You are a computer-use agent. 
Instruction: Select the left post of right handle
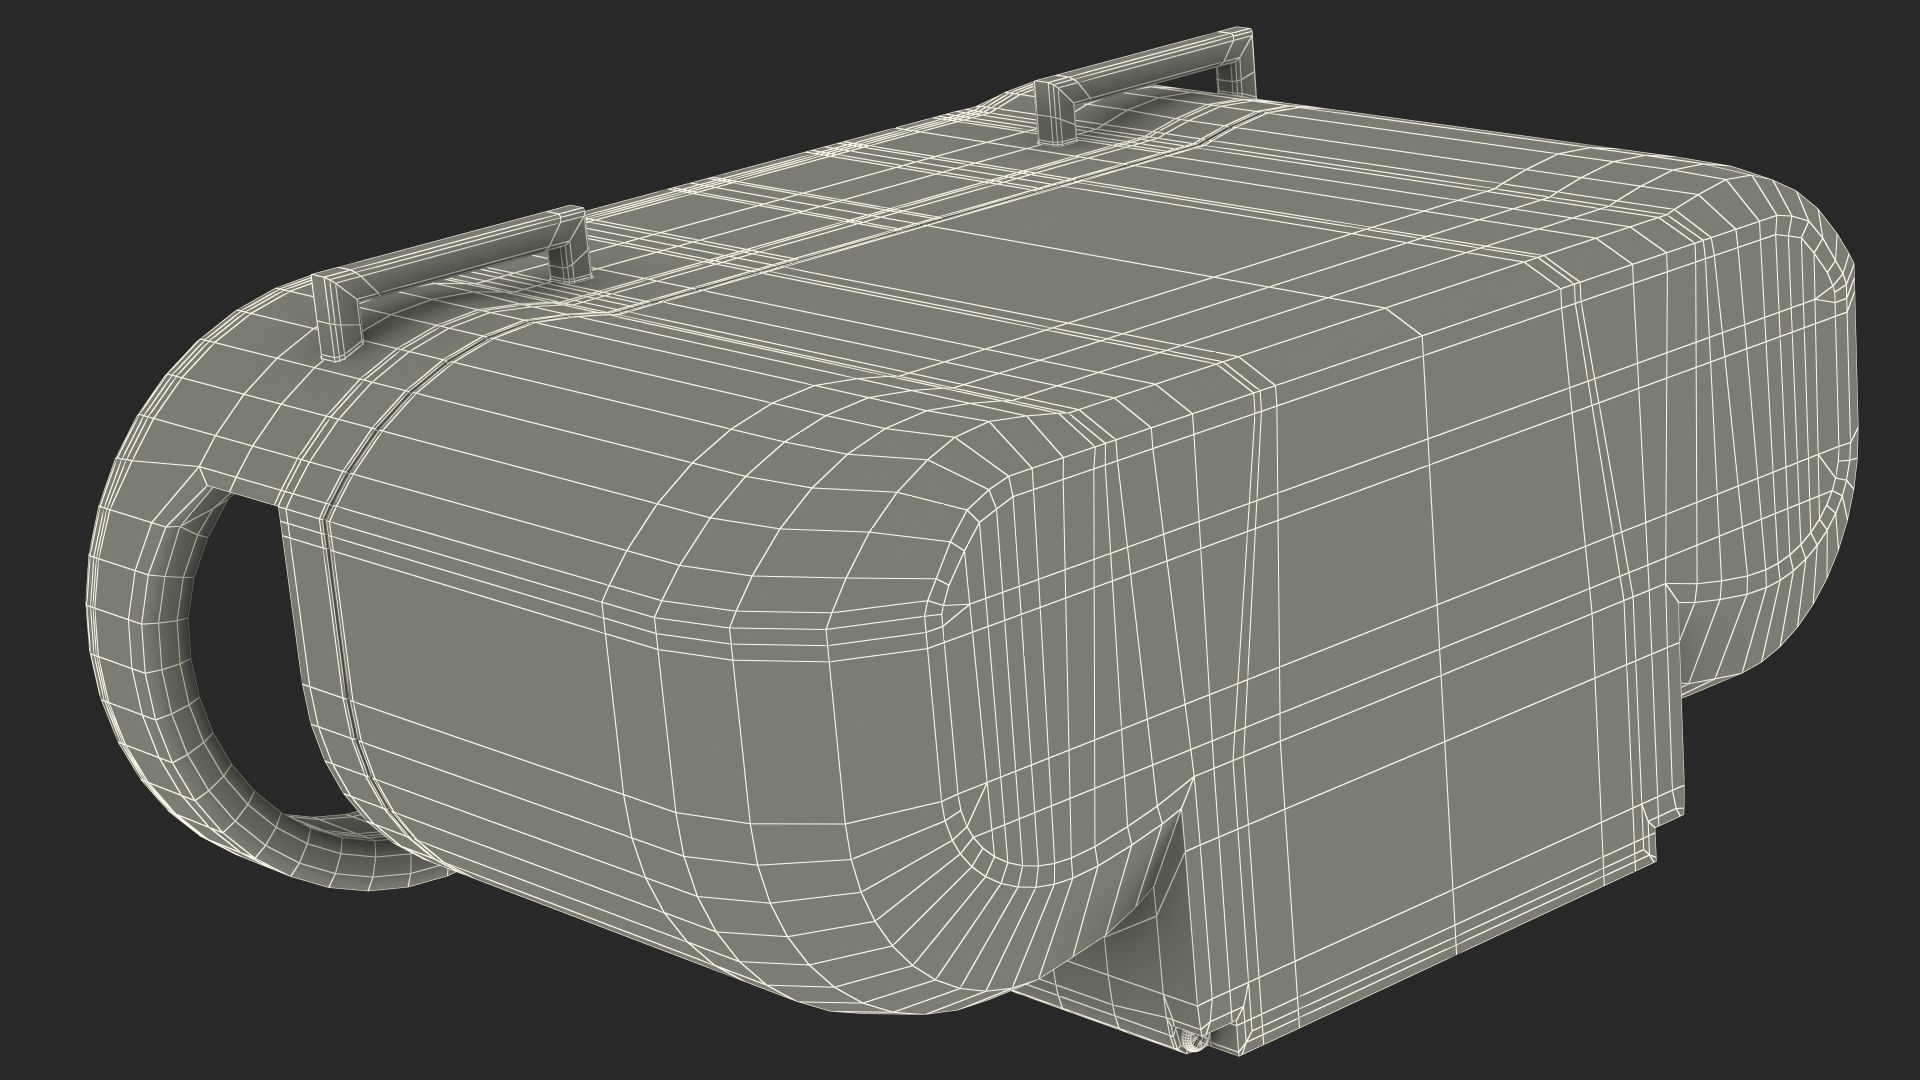(x=1055, y=117)
